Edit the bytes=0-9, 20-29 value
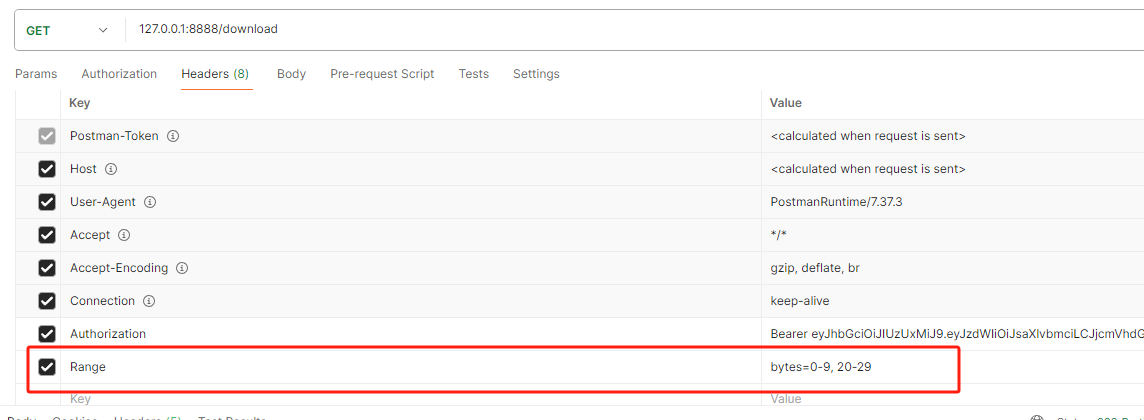 (821, 368)
